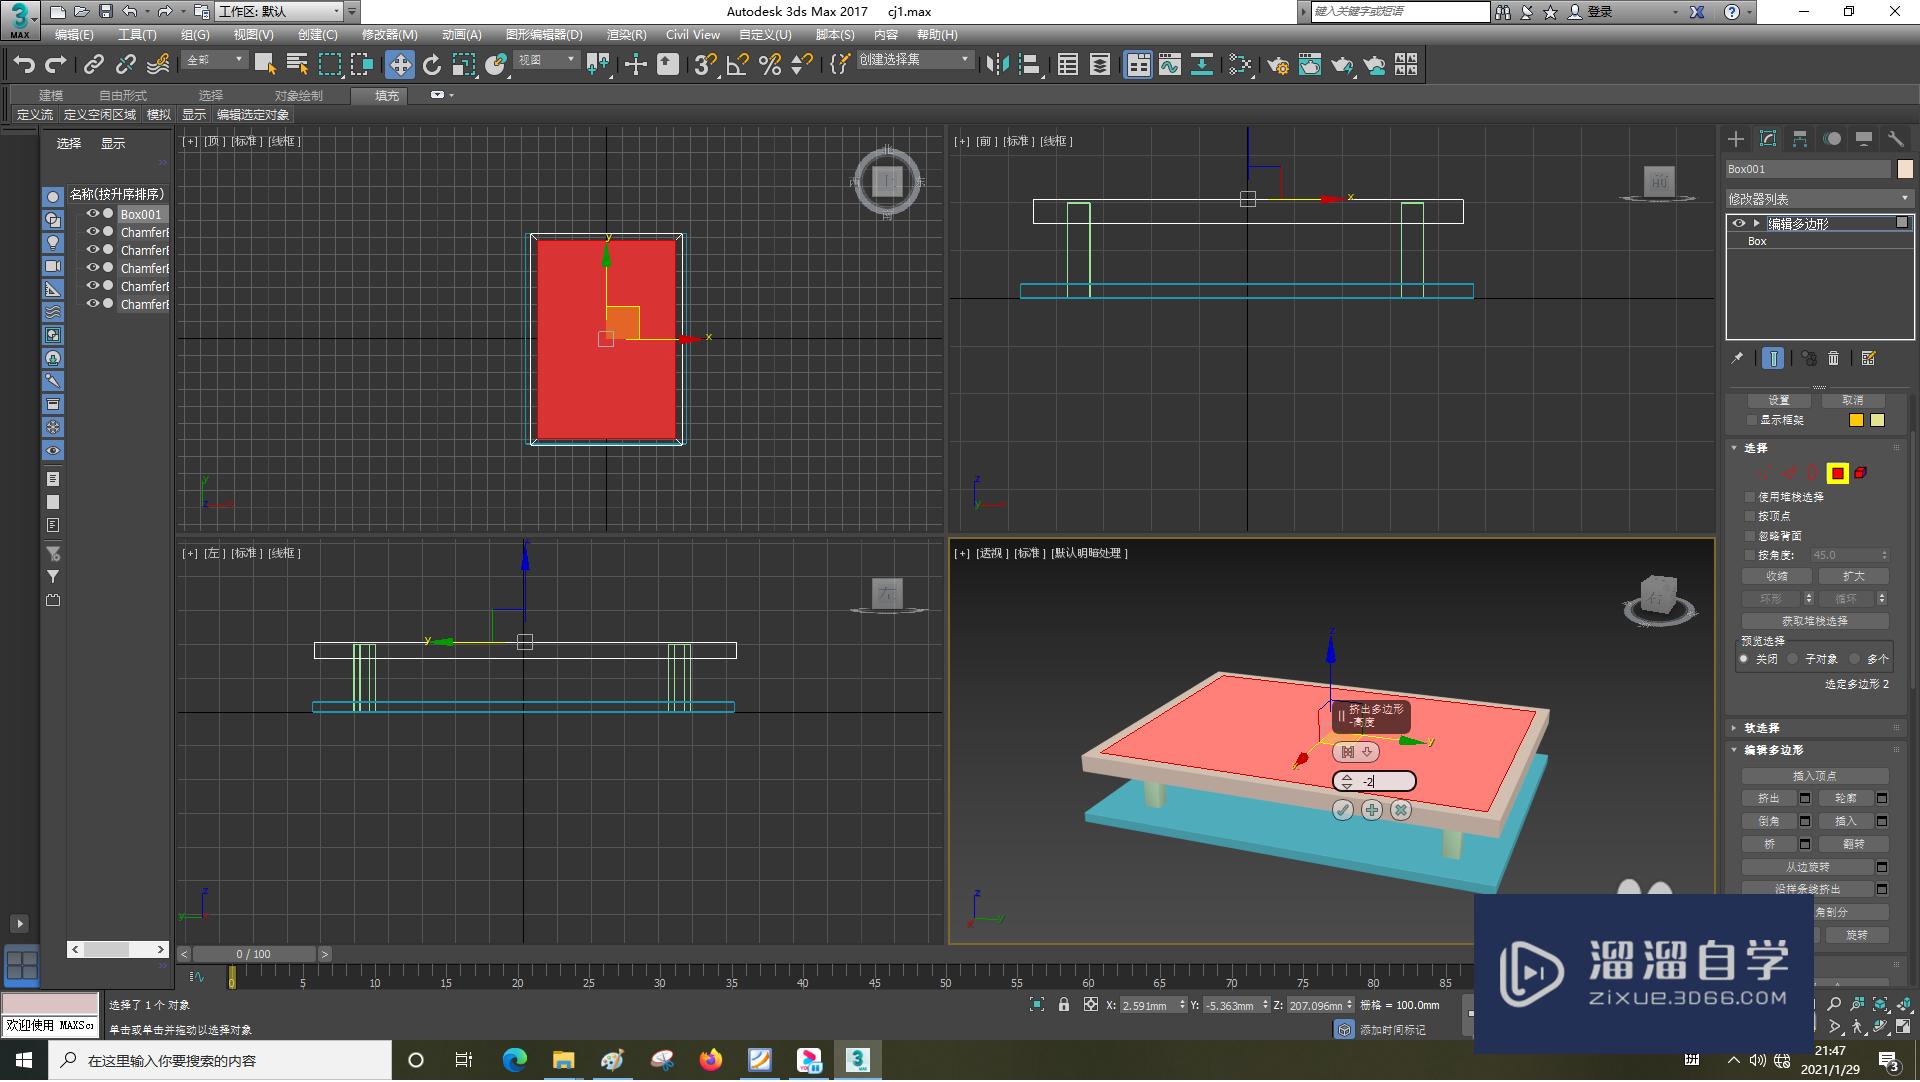The width and height of the screenshot is (1920, 1082).
Task: Enable the 按顶点 checkbox
Action: (x=1751, y=516)
